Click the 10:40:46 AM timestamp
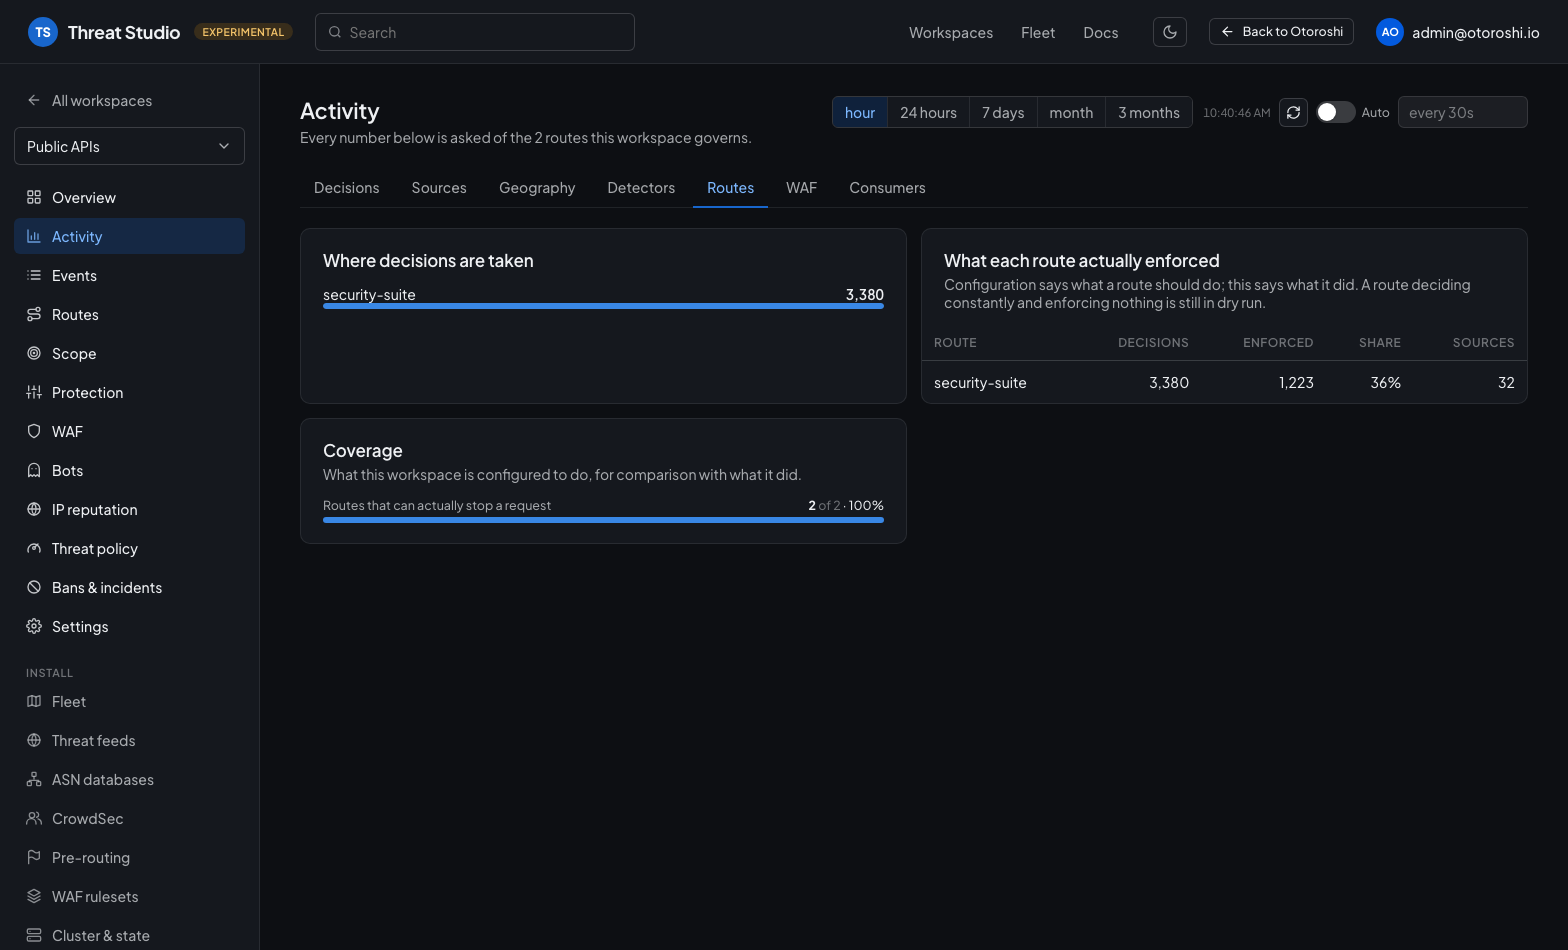Viewport: 1568px width, 950px height. point(1236,113)
